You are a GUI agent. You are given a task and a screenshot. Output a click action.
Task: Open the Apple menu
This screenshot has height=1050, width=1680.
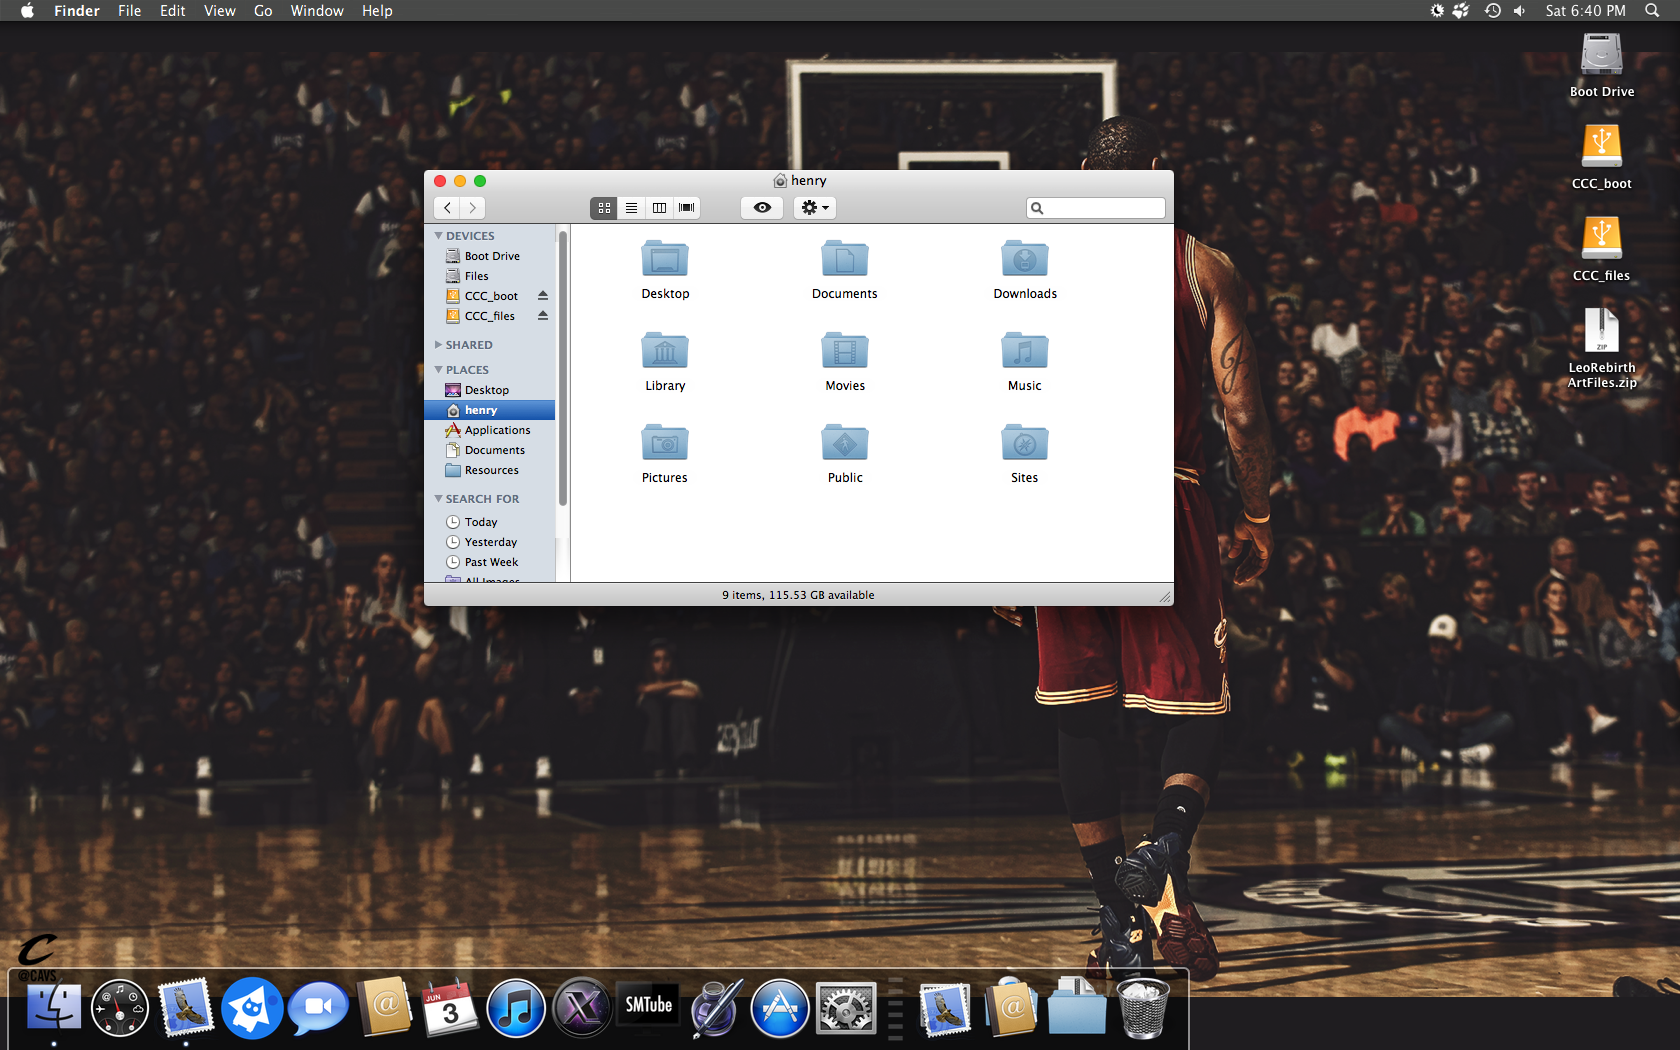tap(27, 10)
